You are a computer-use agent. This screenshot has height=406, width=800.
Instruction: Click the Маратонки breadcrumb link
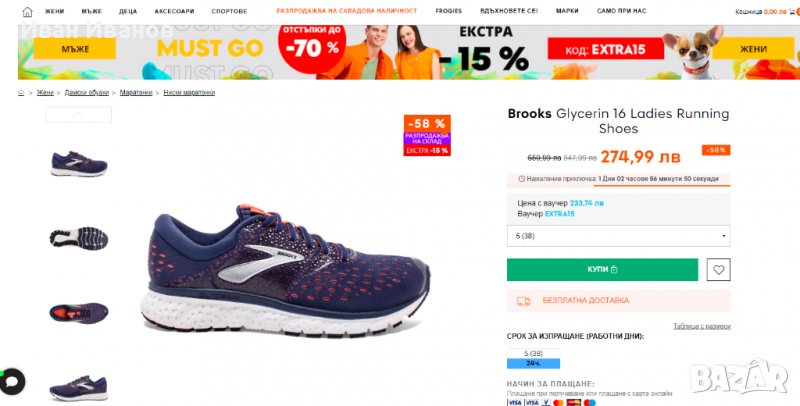[x=136, y=93]
